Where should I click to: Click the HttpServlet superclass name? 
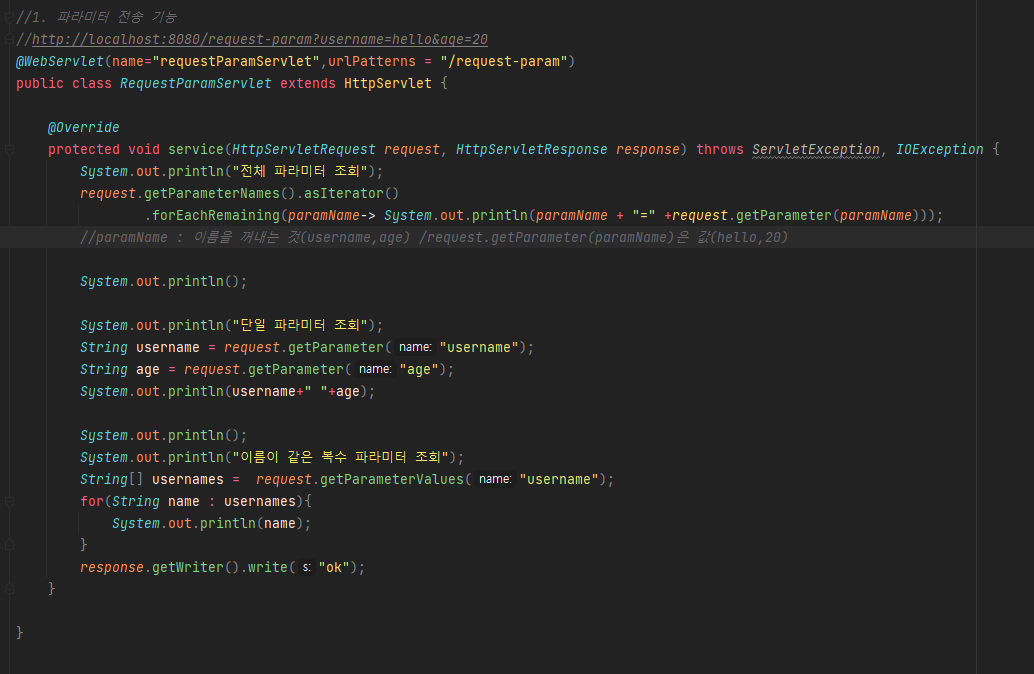[x=387, y=84]
